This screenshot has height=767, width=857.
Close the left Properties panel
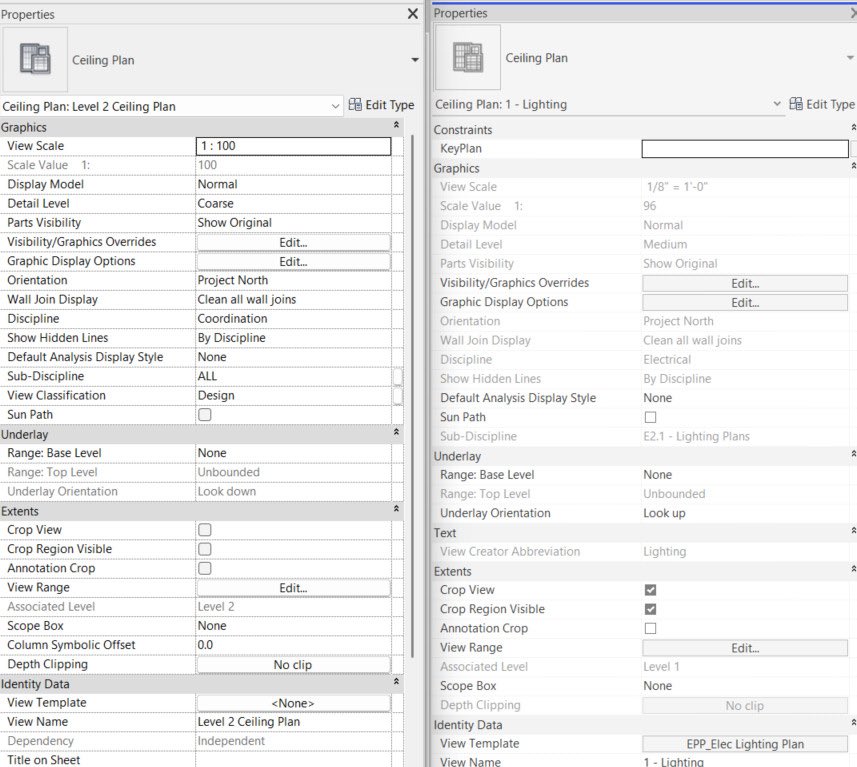click(413, 14)
